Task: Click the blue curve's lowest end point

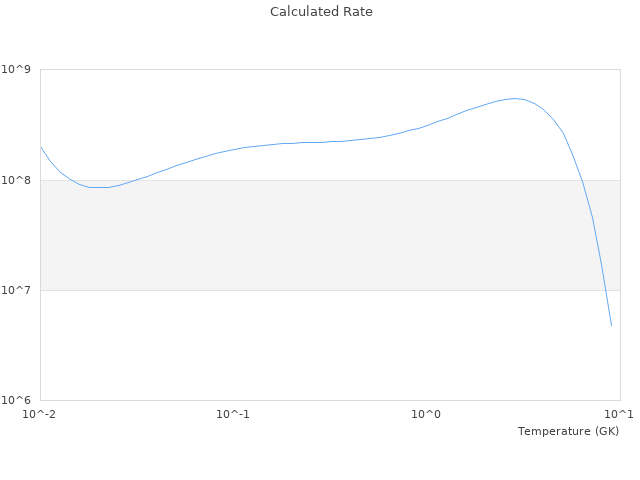Action: 611,325
